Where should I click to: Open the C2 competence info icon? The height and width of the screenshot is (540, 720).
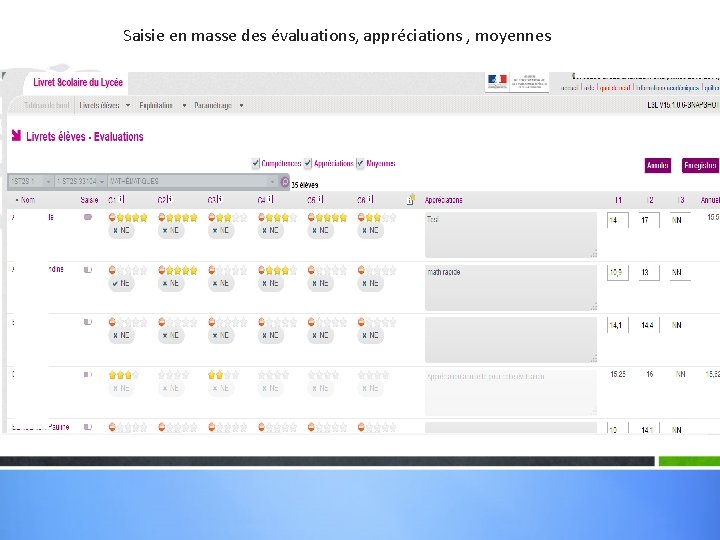tap(170, 199)
